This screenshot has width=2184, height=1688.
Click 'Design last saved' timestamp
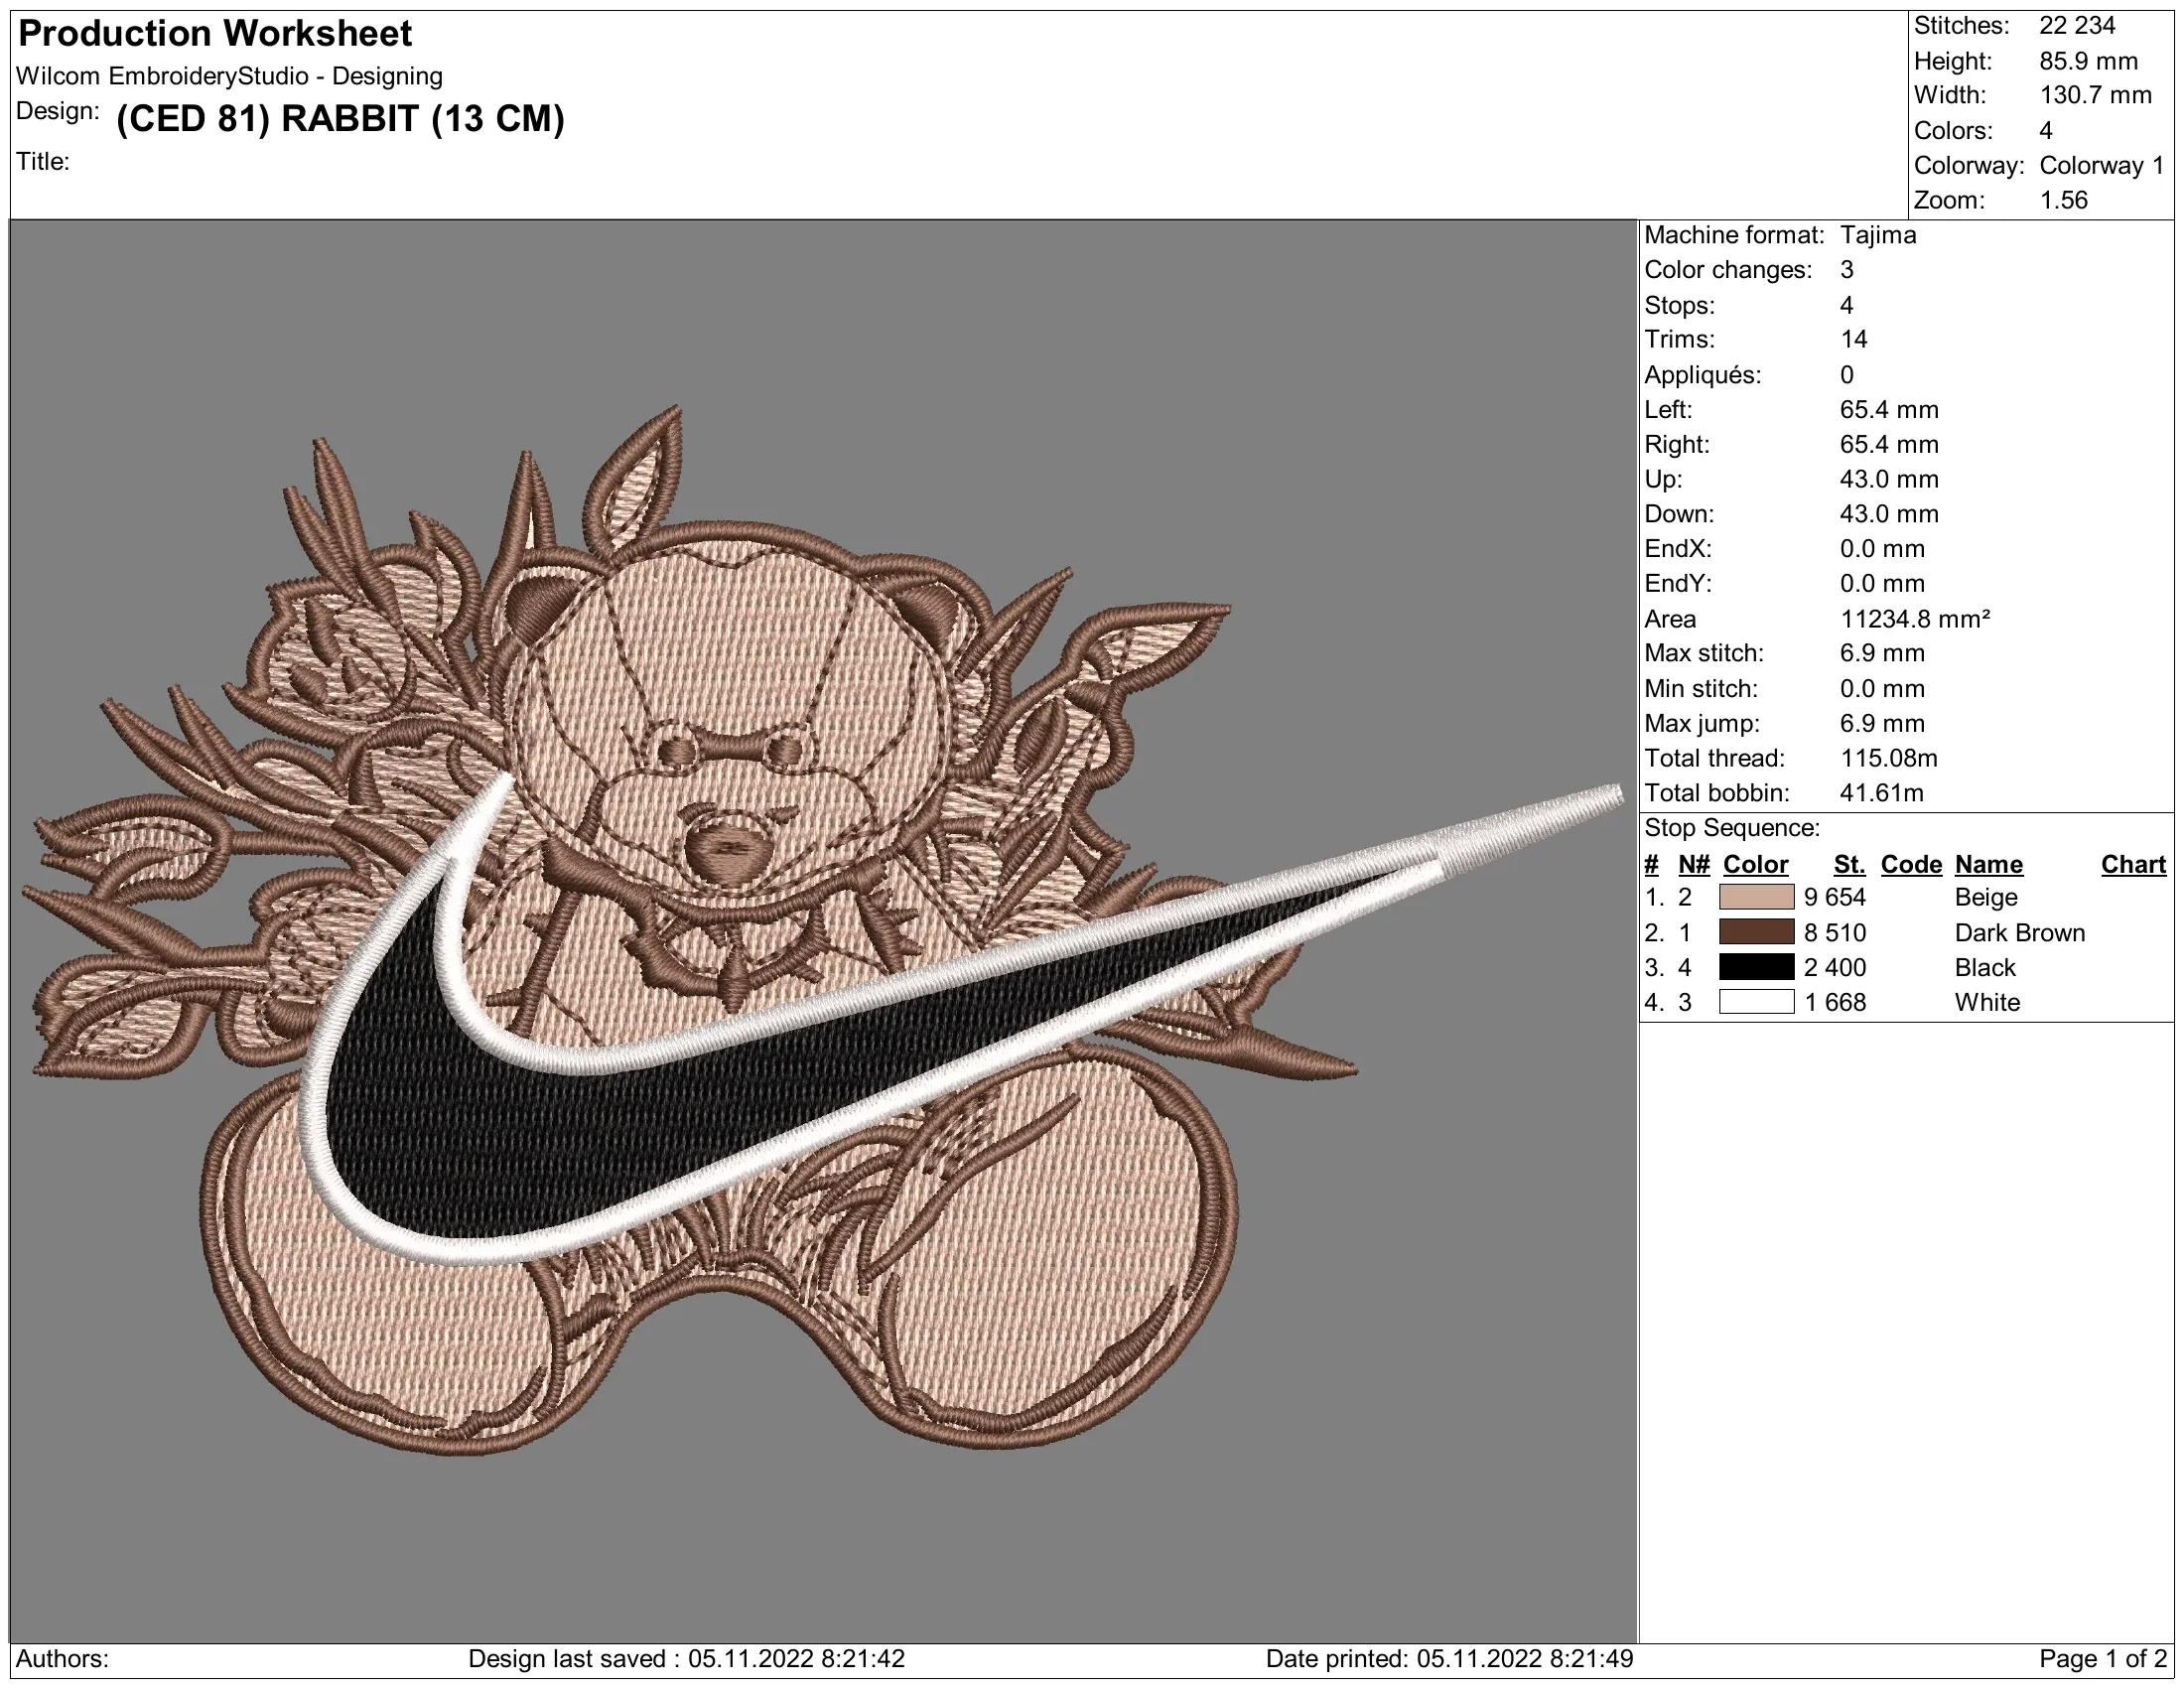pos(686,1659)
